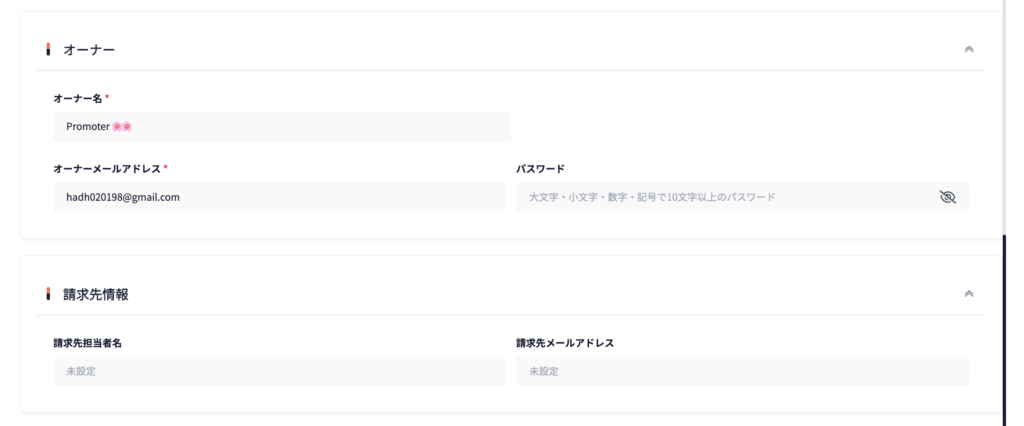Click the オーナー名 input containing Promoter
Viewport: 1024px width, 426px height.
pos(281,127)
